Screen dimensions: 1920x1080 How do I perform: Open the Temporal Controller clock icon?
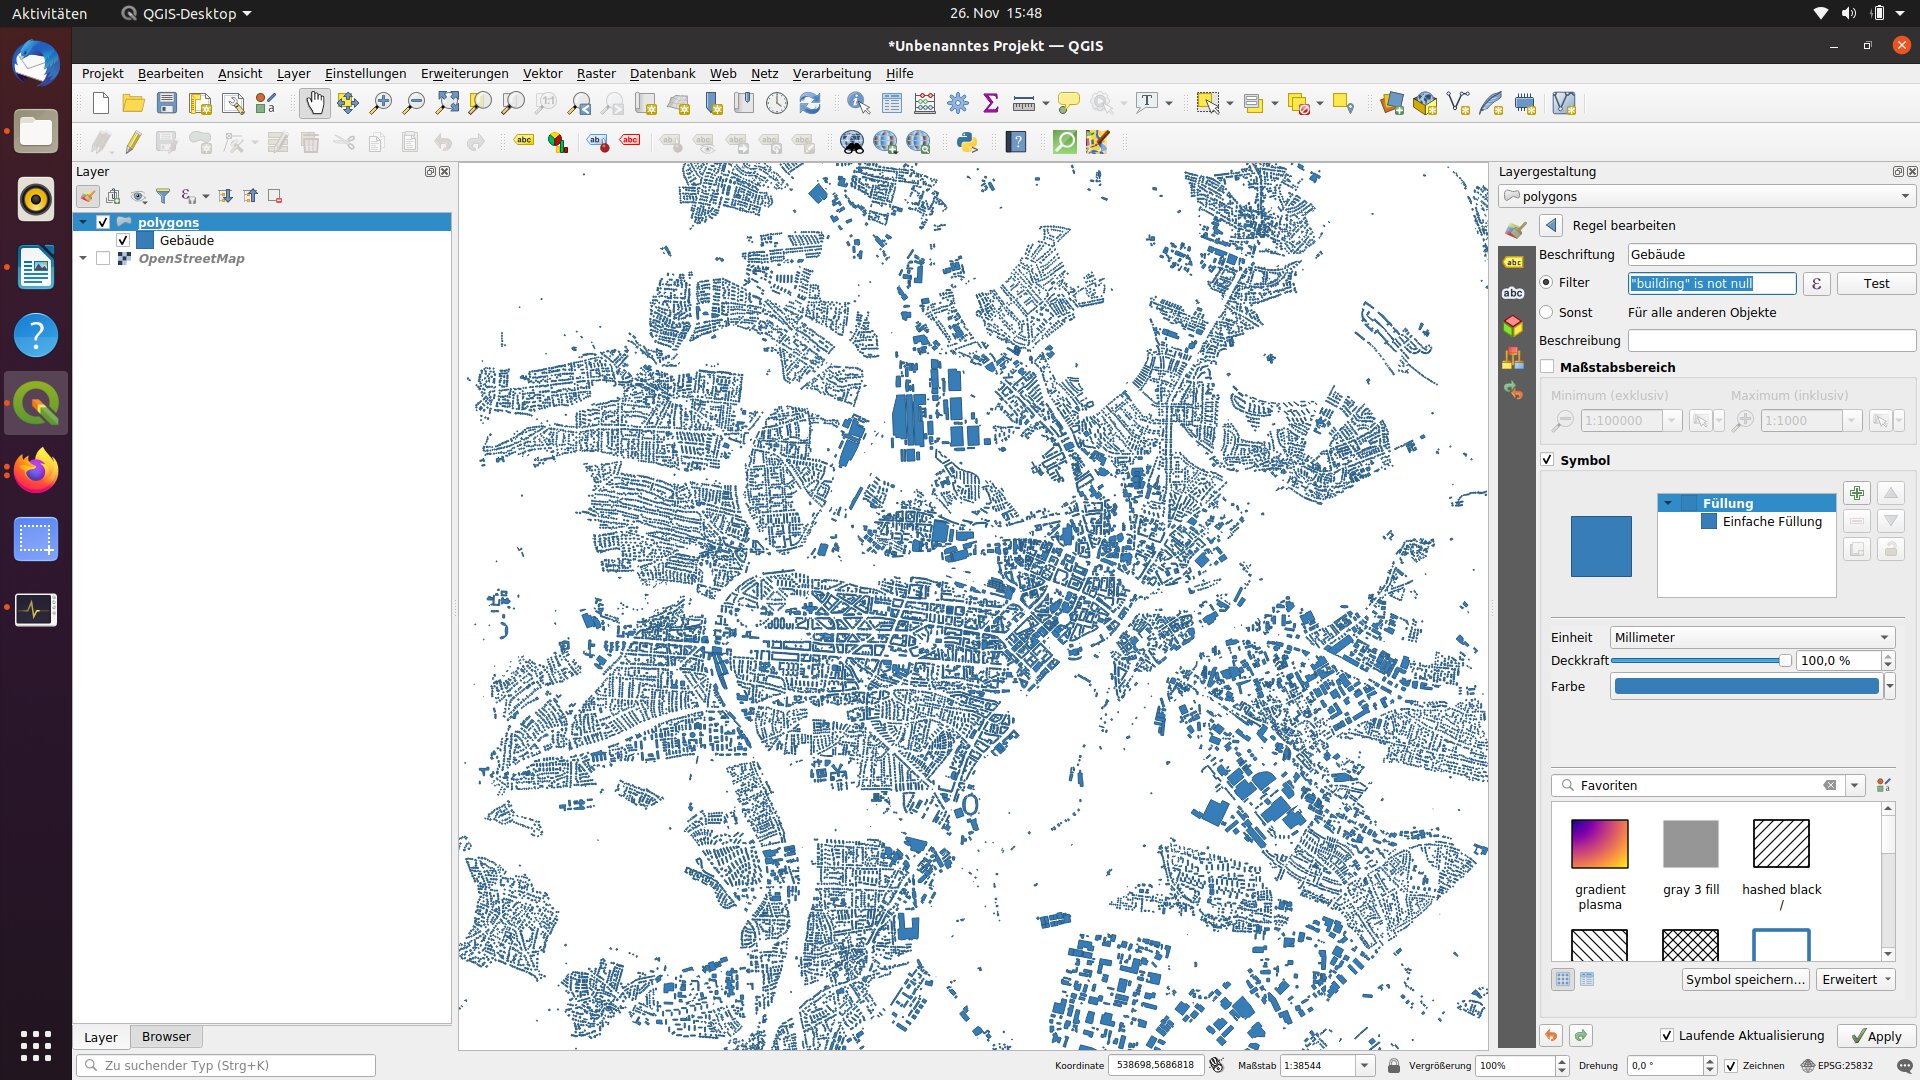777,103
